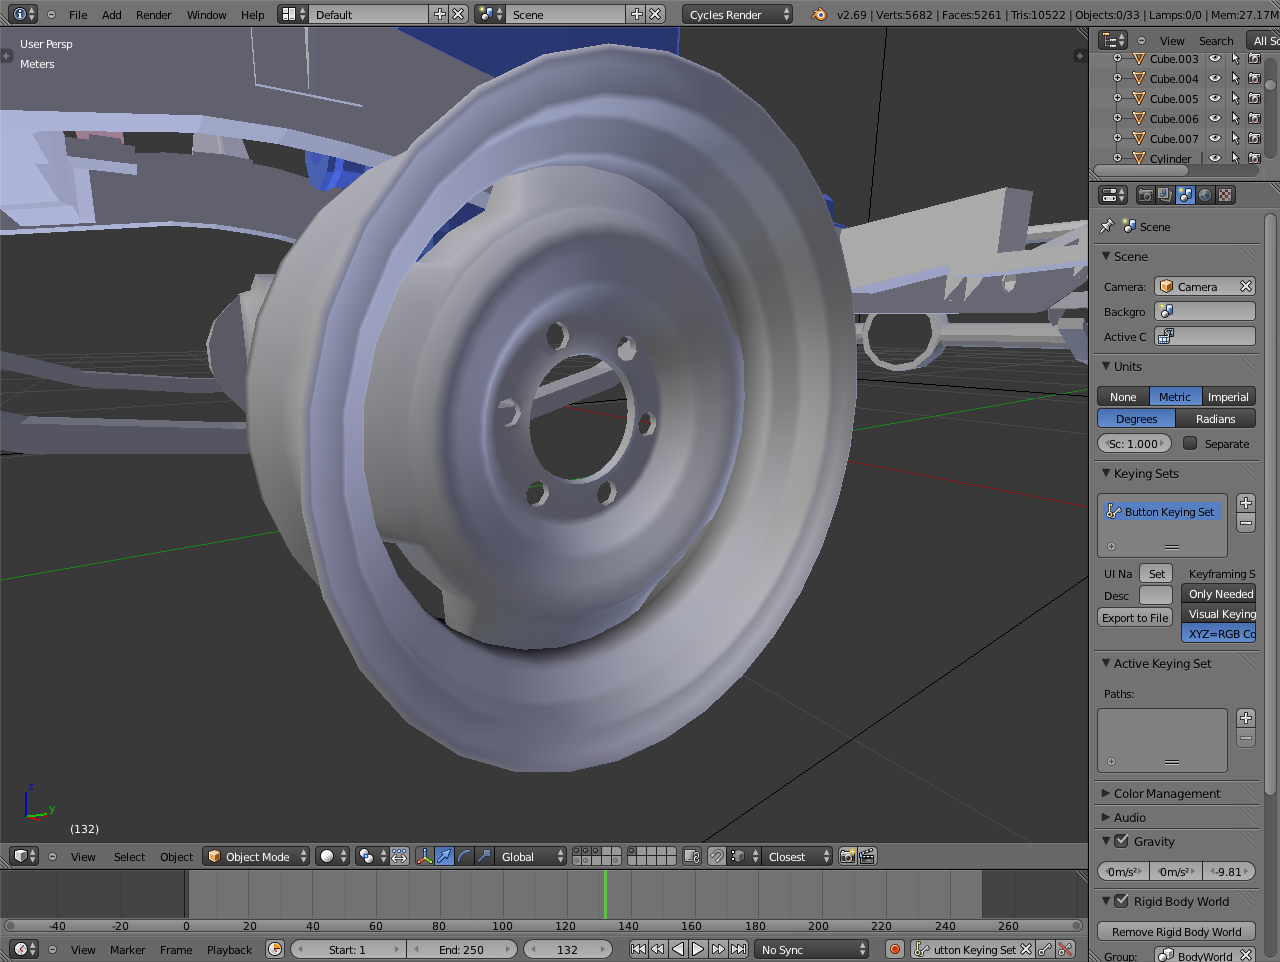Viewport: 1280px width, 962px height.
Task: Open the Object Mode dropdown
Action: [256, 856]
